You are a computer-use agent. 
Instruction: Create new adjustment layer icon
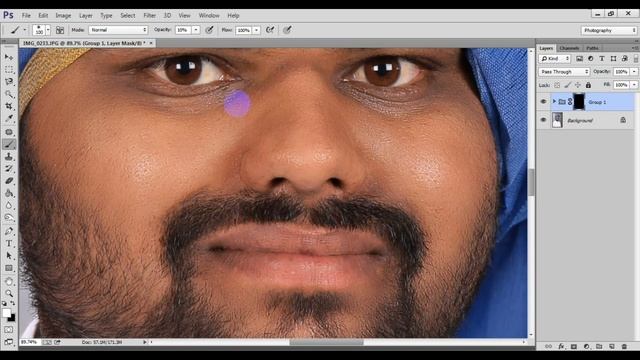click(x=587, y=346)
